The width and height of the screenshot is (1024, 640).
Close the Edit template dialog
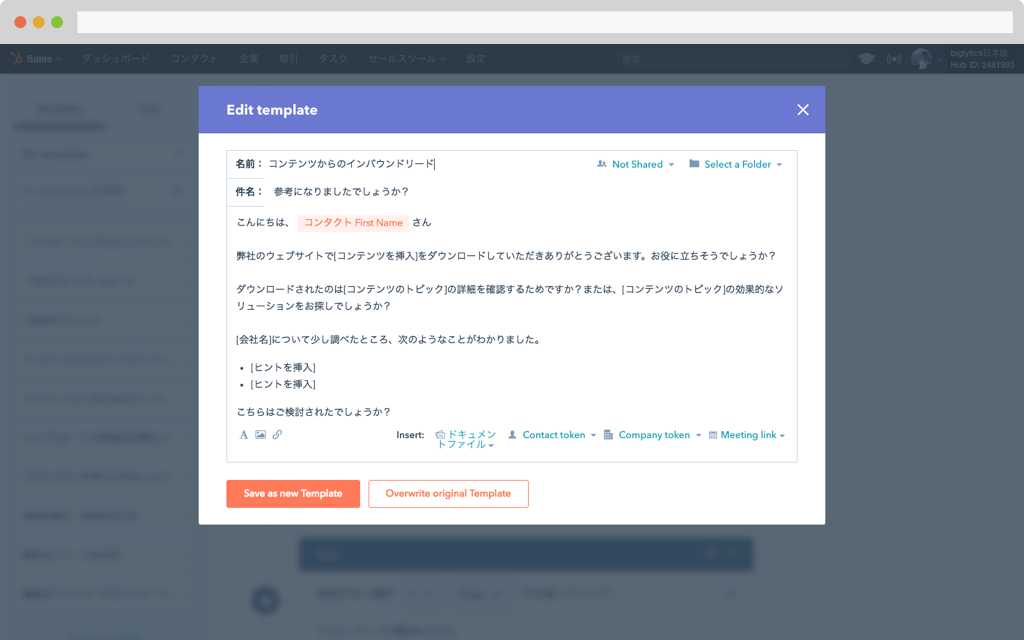tap(803, 110)
